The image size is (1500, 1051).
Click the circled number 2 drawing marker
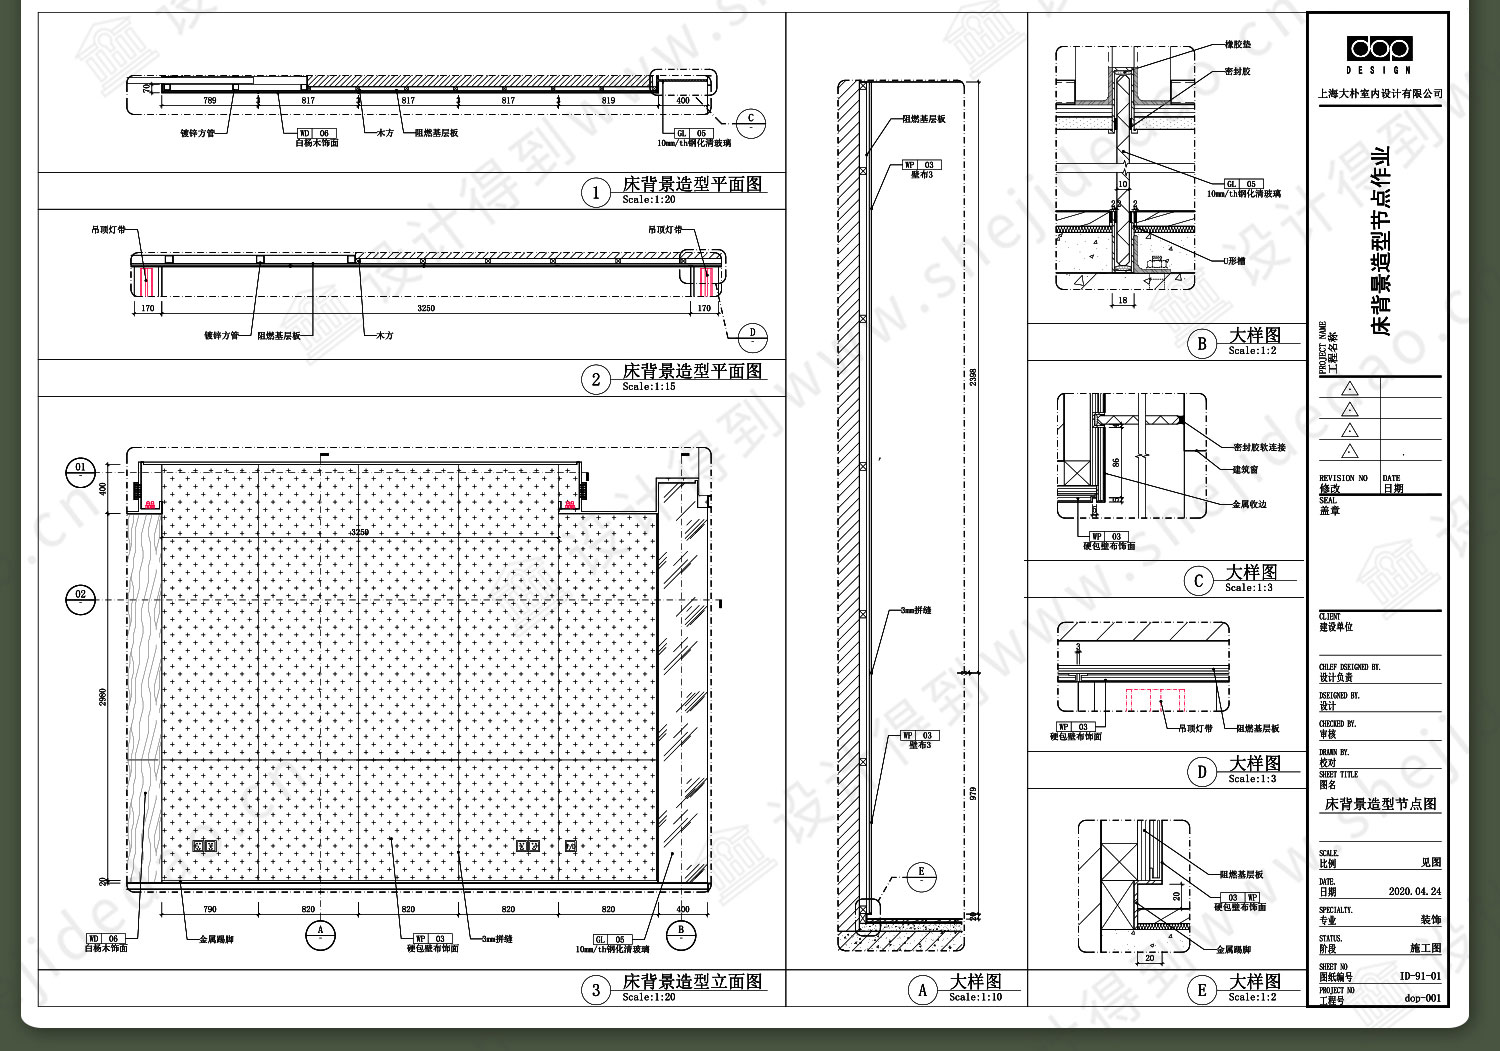[596, 379]
